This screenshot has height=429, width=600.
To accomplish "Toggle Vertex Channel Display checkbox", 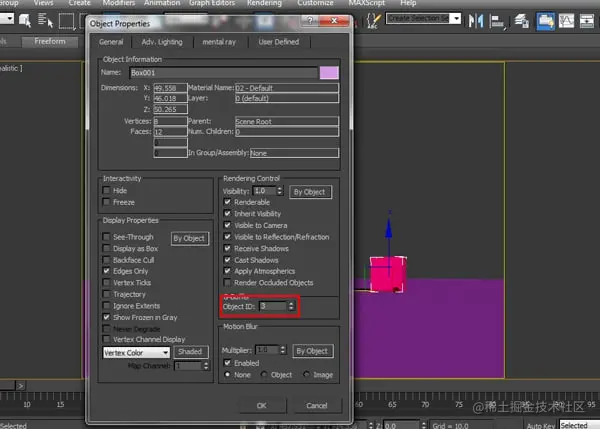I will [x=106, y=339].
